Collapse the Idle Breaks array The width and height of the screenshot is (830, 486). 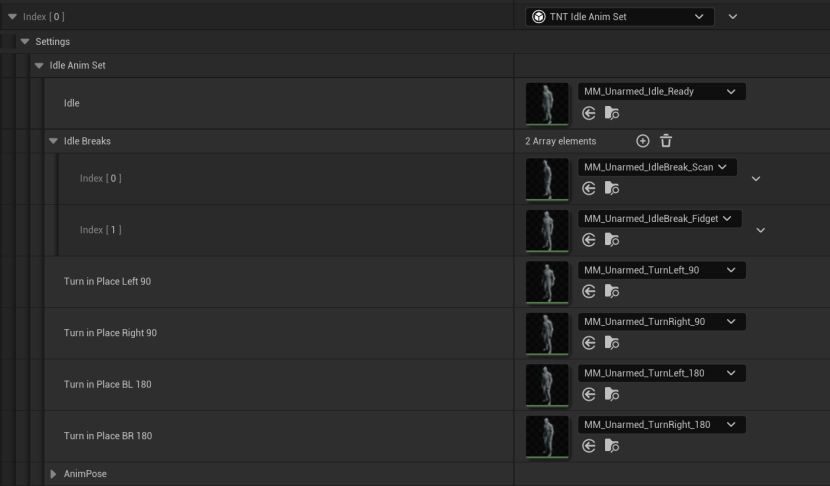click(x=54, y=141)
